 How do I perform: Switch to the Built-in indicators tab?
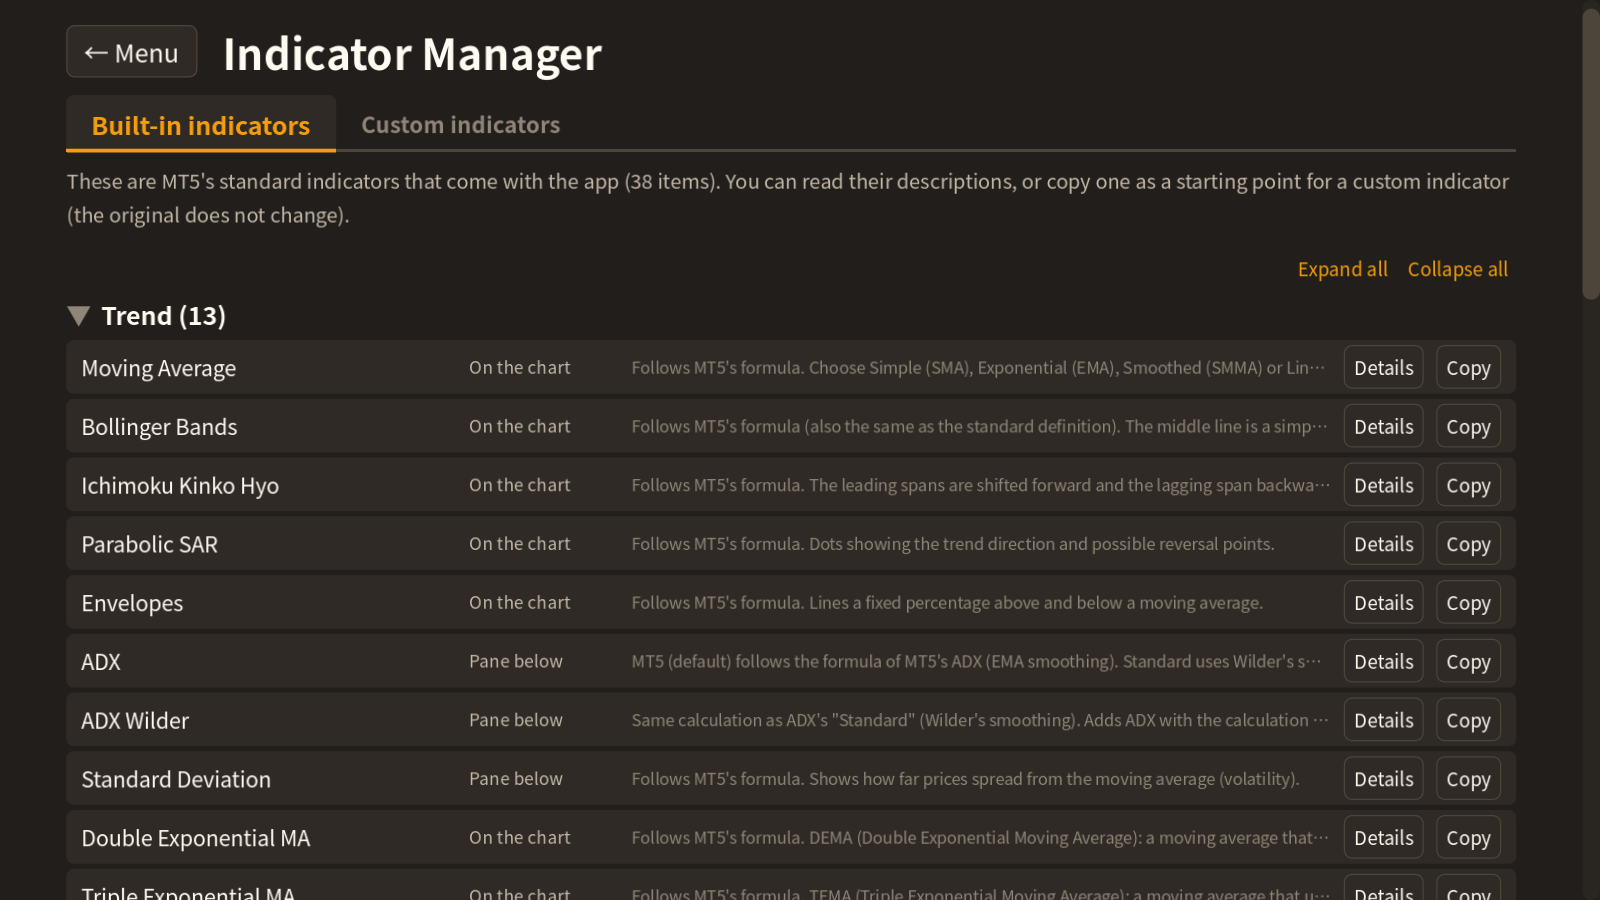click(x=201, y=125)
